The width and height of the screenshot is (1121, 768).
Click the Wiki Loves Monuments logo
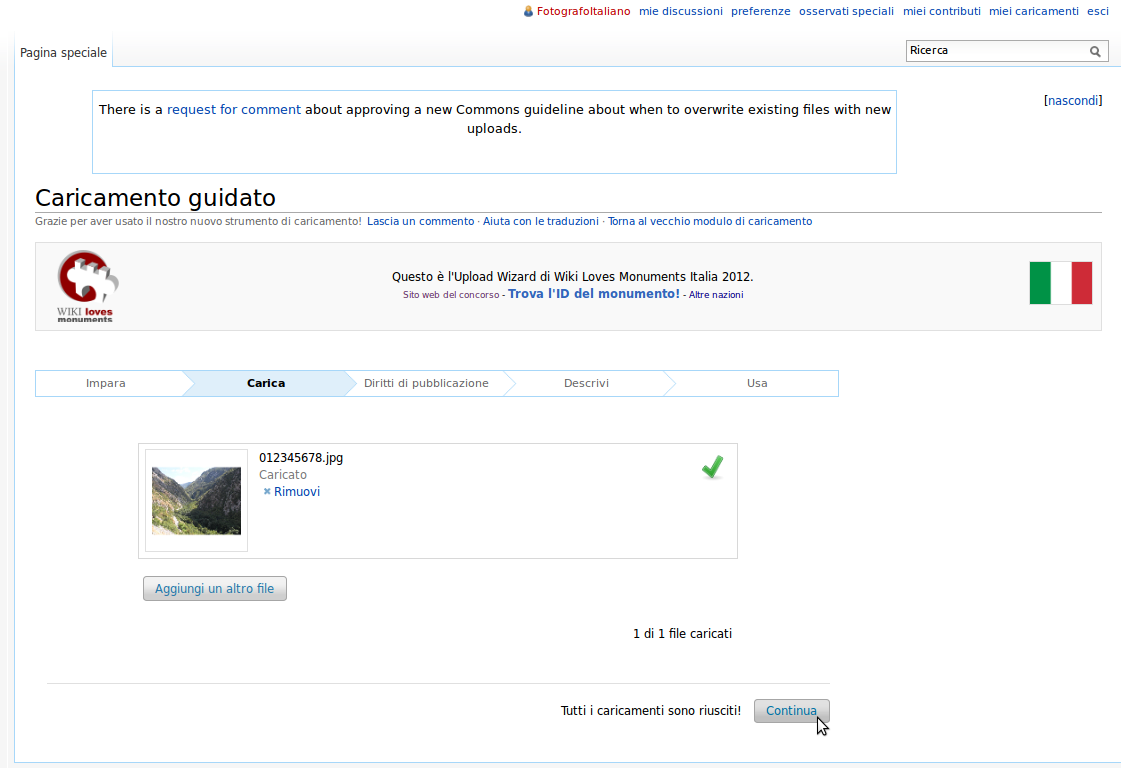[x=86, y=286]
